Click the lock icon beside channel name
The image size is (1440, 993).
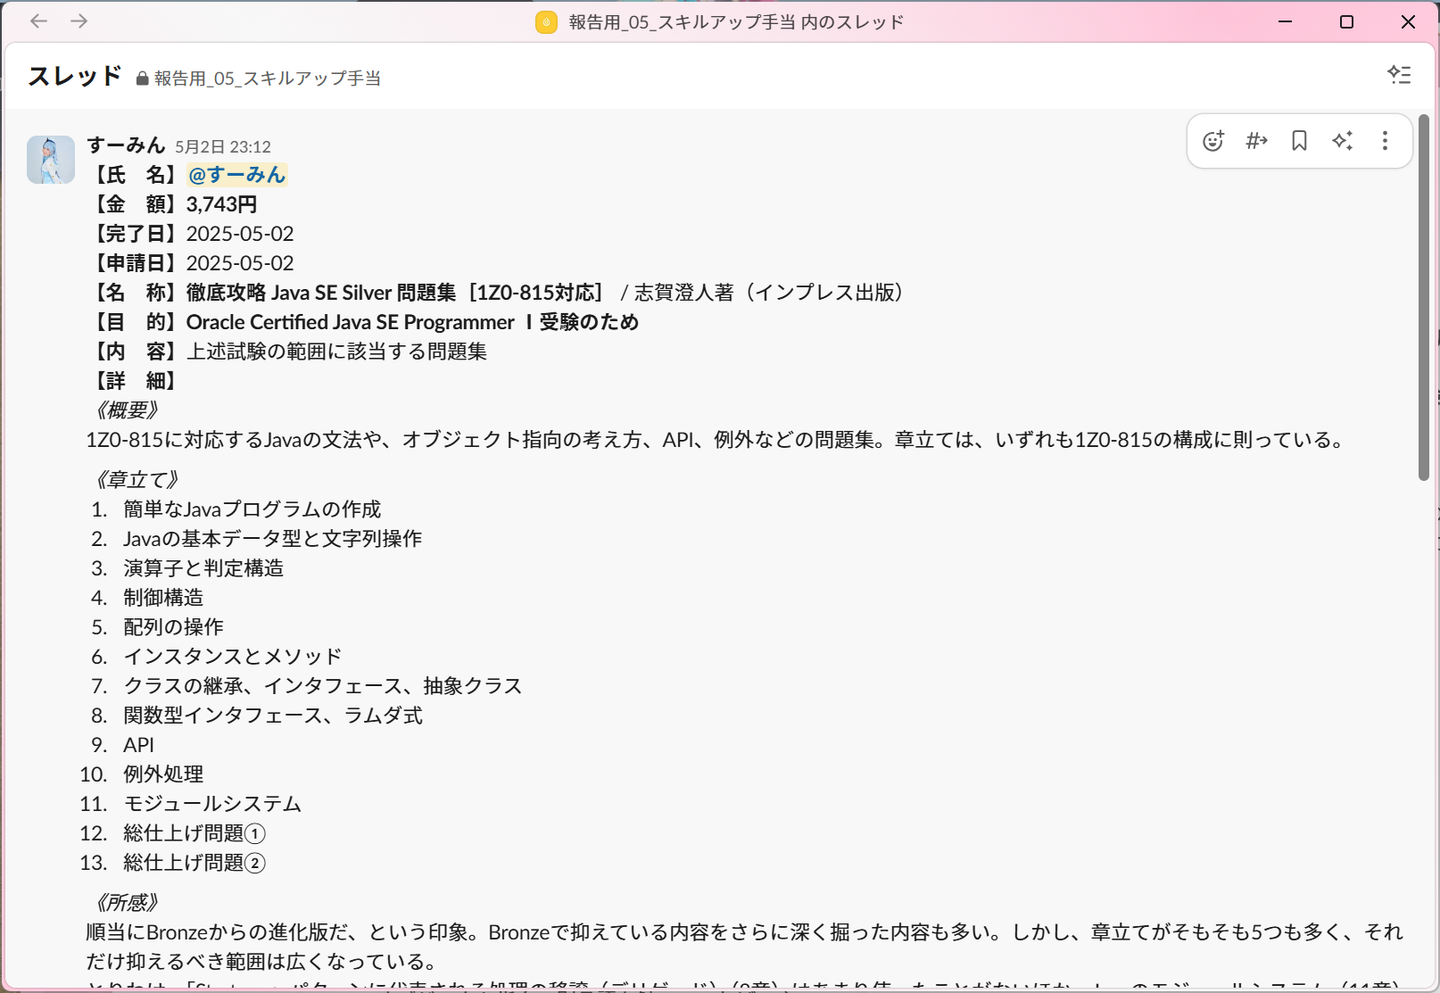click(x=142, y=78)
